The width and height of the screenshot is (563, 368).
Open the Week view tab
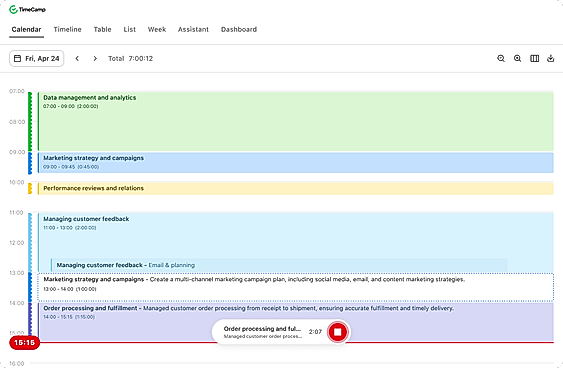(157, 29)
